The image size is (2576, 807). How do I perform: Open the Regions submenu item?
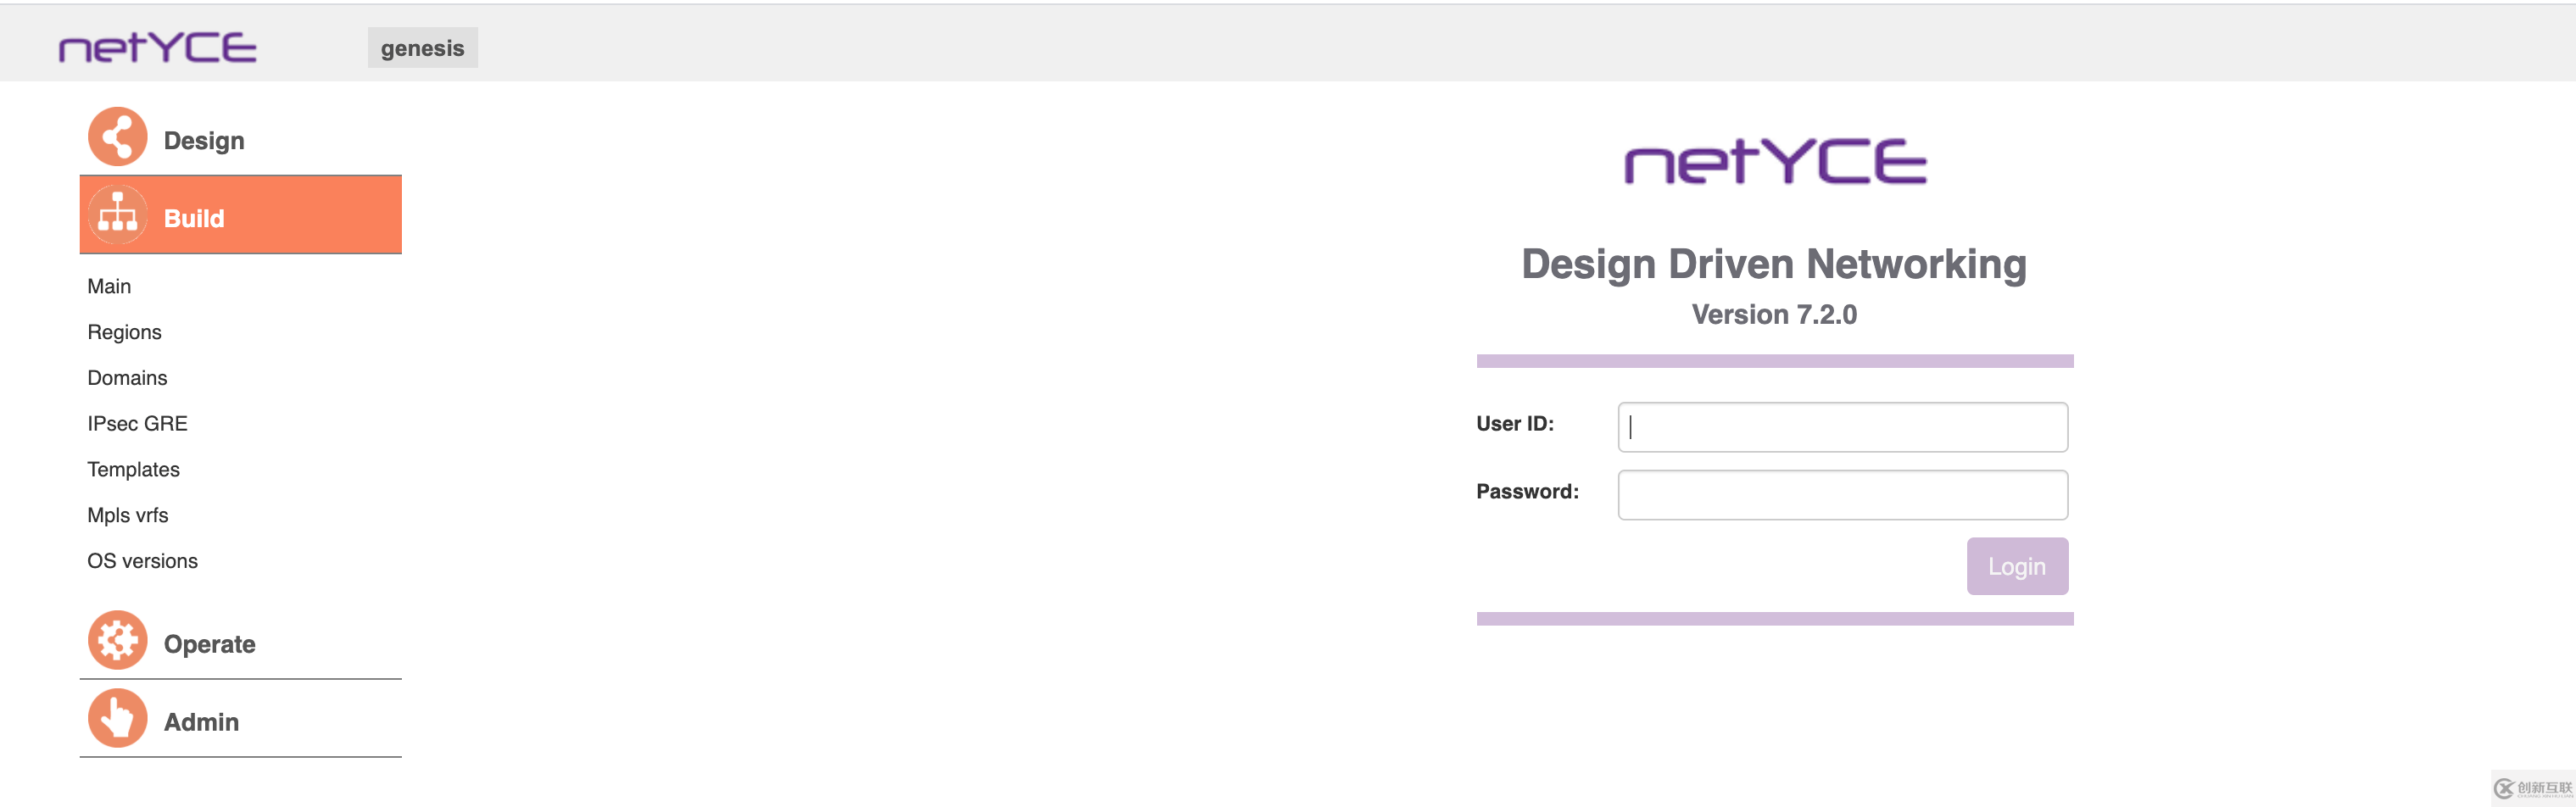coord(124,332)
